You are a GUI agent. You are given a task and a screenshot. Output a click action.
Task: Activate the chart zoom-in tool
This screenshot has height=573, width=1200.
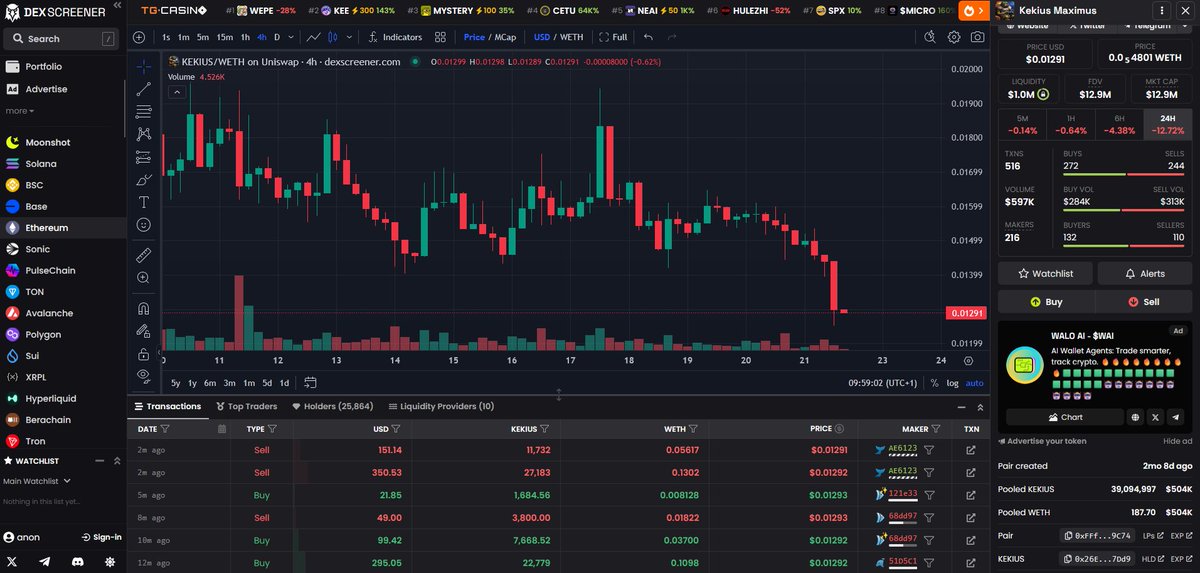143,277
